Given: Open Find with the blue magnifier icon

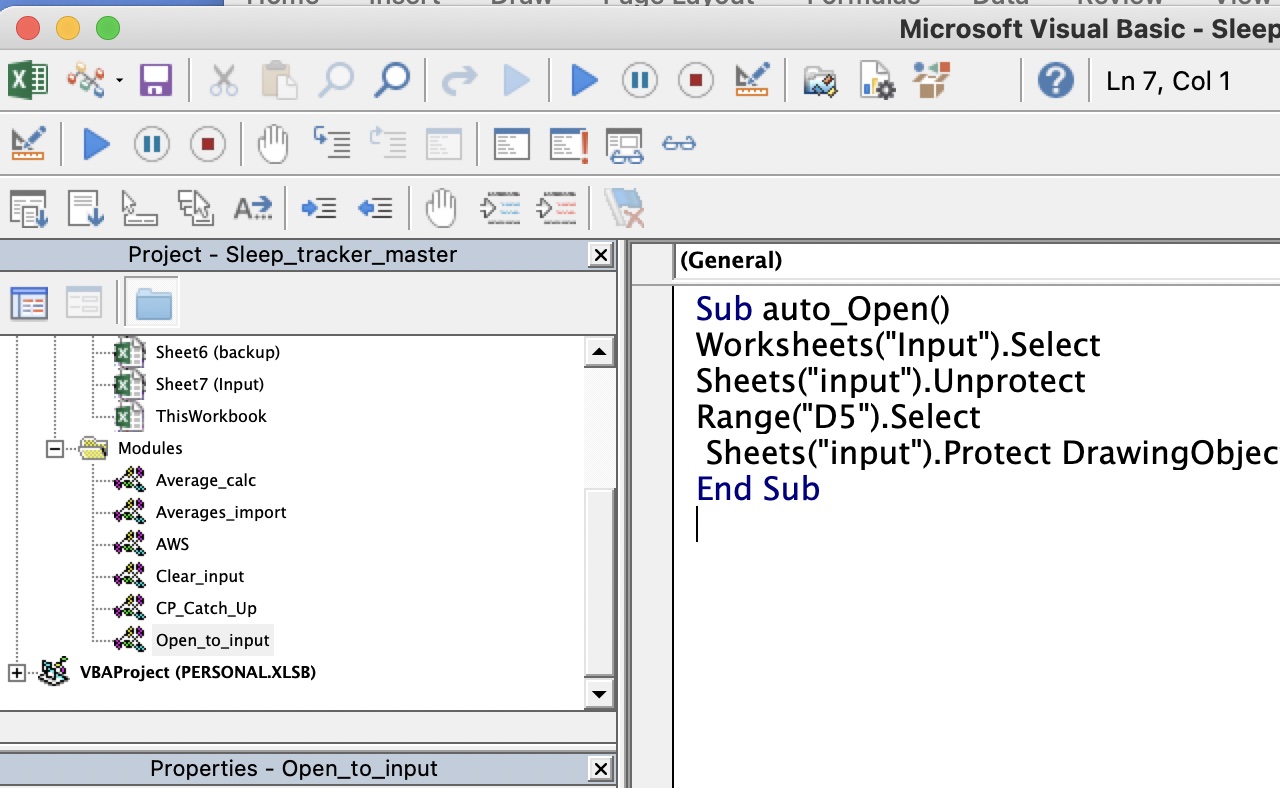Looking at the screenshot, I should (391, 80).
